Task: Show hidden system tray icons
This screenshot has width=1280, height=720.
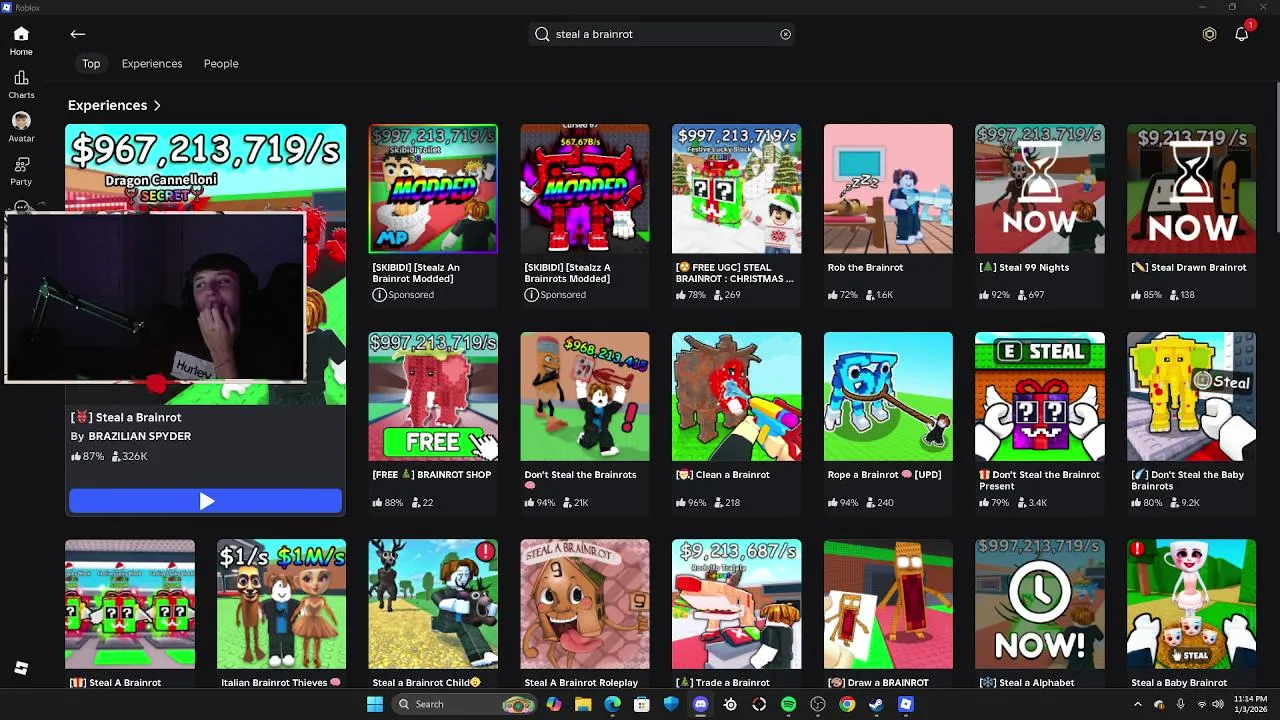Action: [x=1137, y=704]
